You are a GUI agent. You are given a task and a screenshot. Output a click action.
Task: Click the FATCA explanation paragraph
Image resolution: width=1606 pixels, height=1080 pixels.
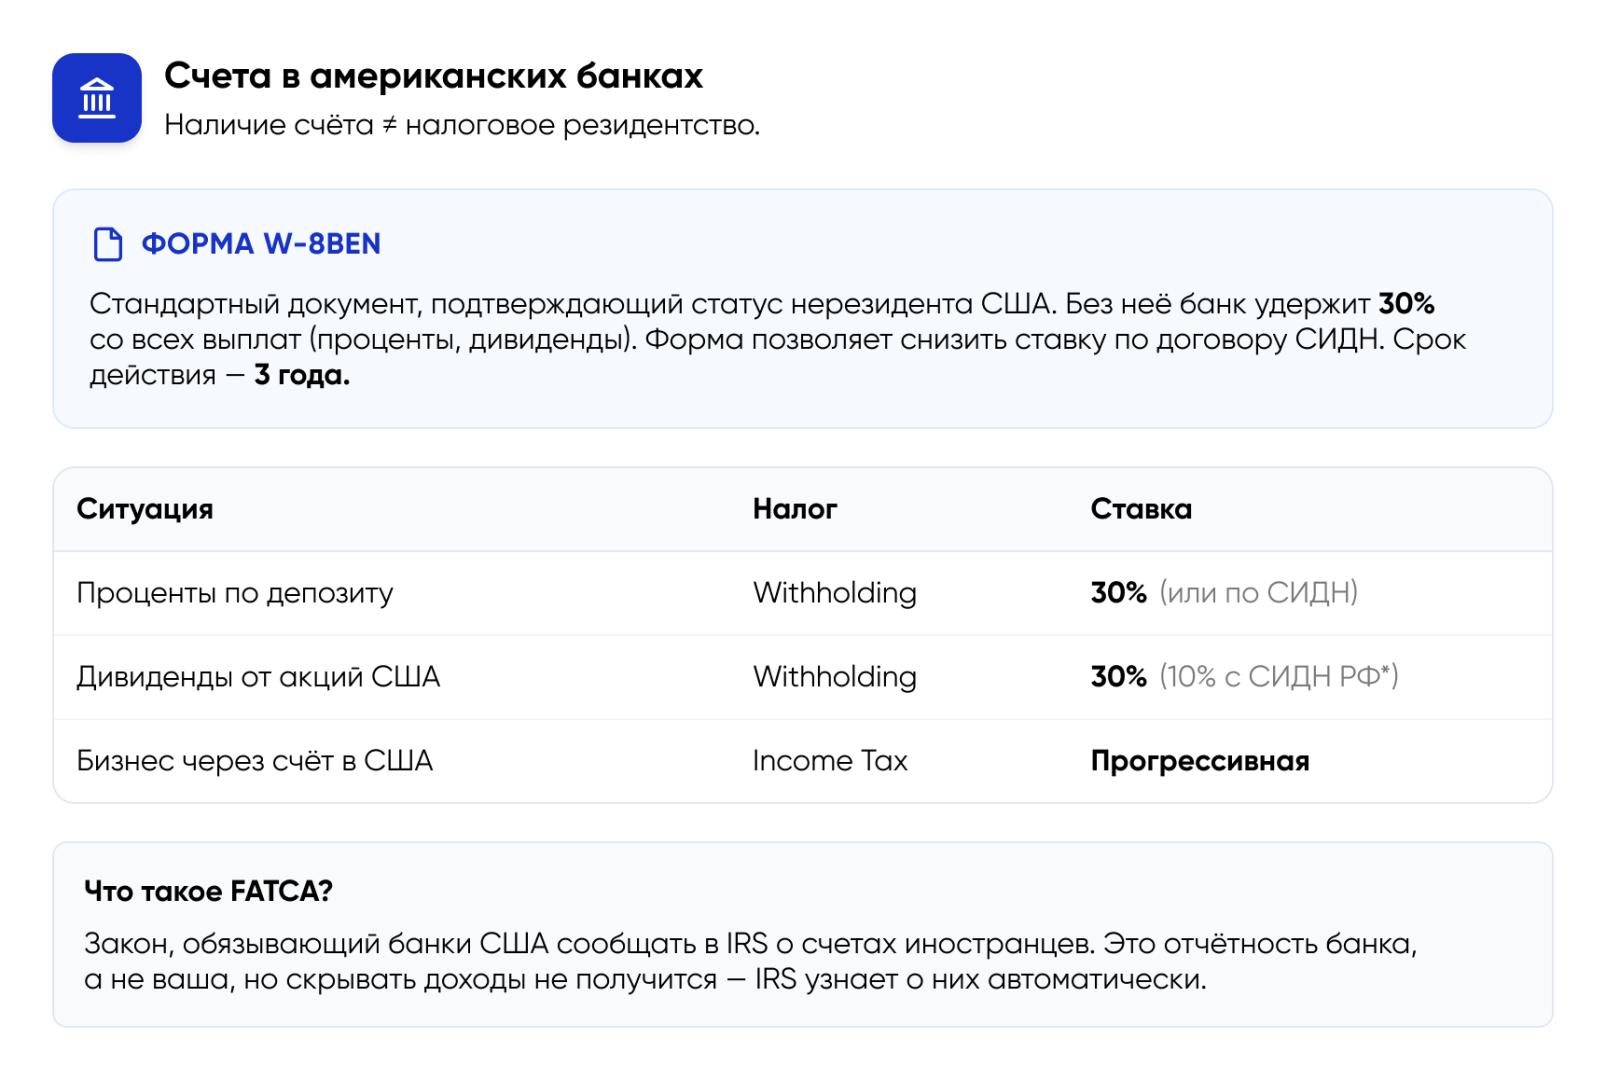click(x=750, y=961)
